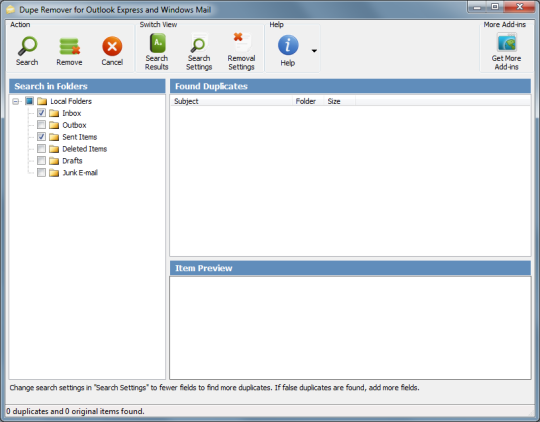Select the Deleted Items folder icon
The height and width of the screenshot is (422, 540).
tap(54, 149)
